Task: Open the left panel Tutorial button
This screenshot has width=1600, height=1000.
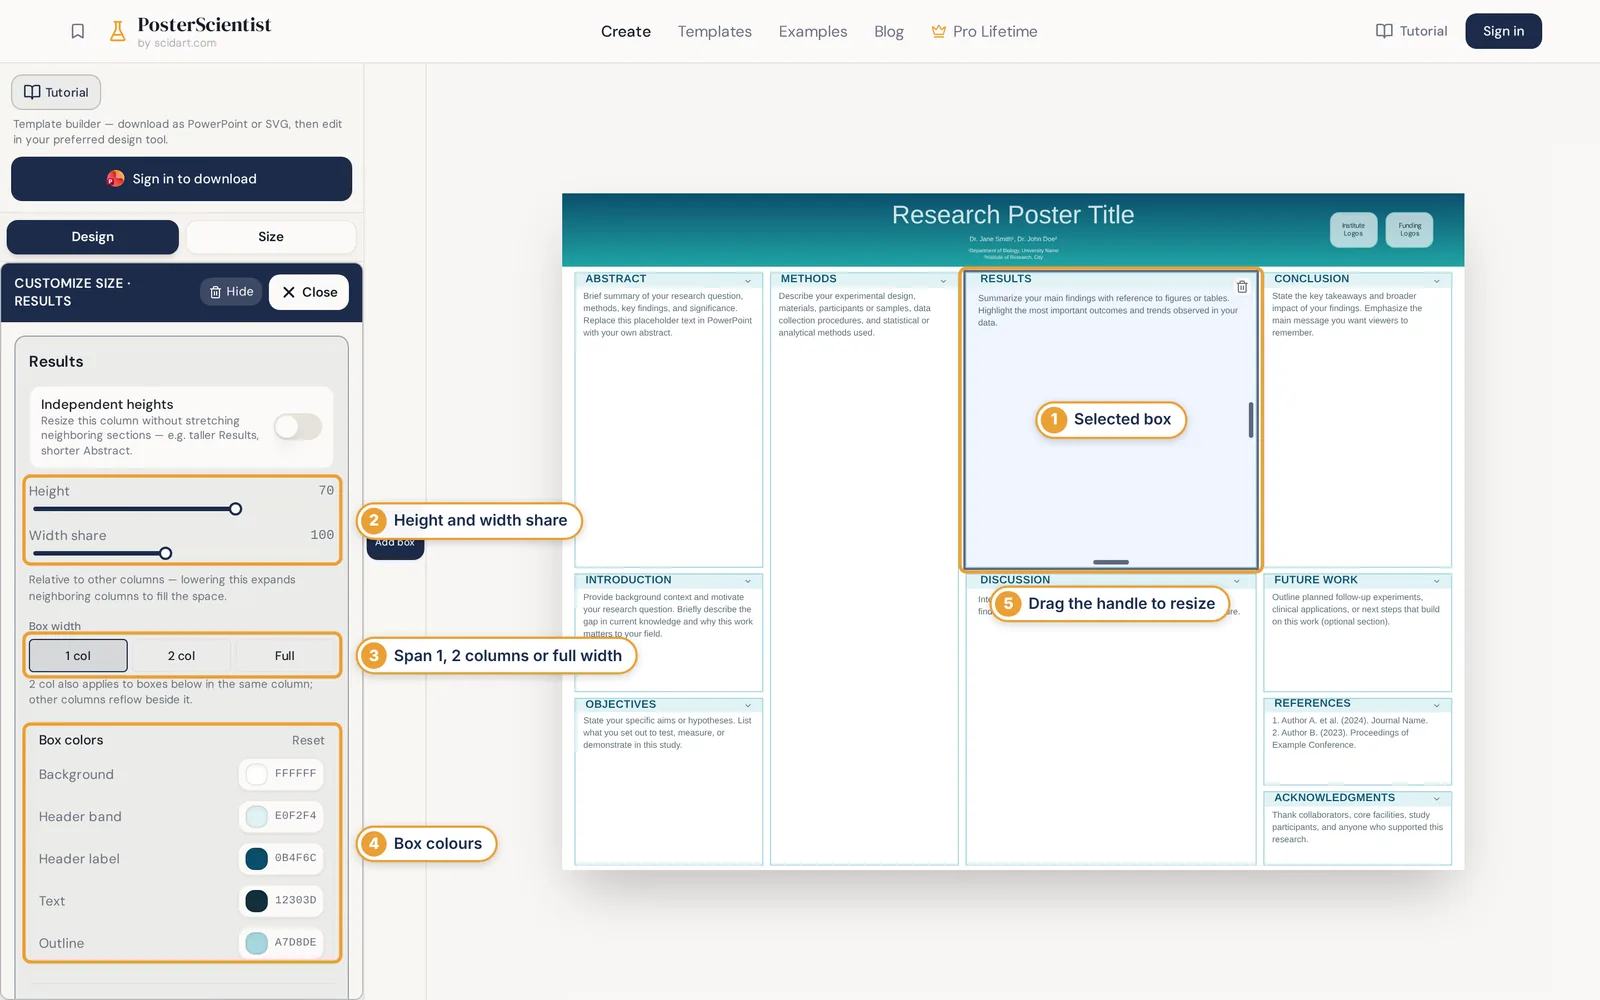Action: [56, 92]
